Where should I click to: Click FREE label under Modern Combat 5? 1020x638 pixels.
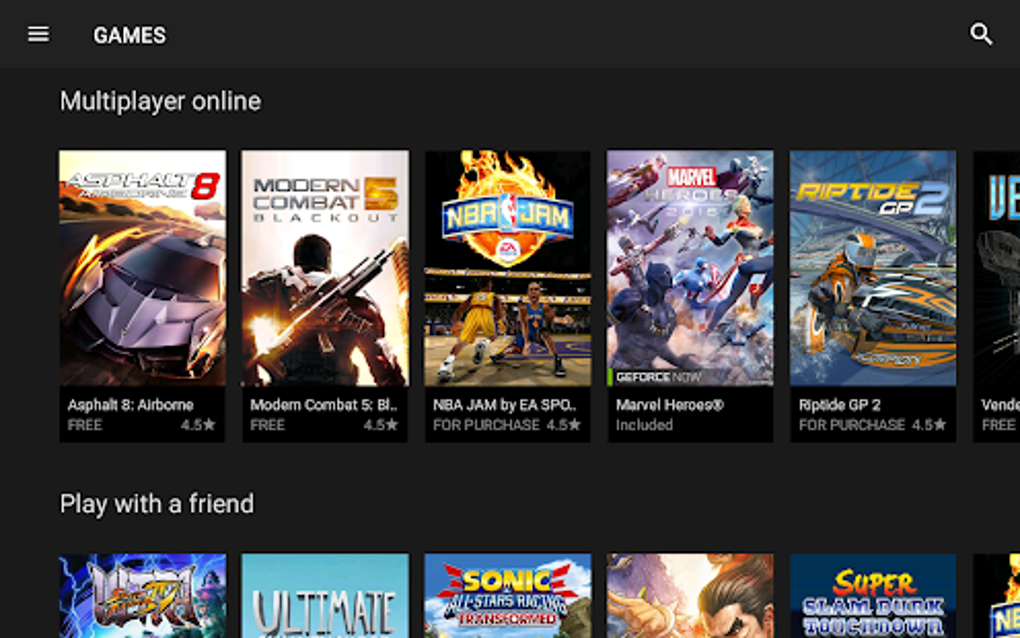[x=267, y=425]
